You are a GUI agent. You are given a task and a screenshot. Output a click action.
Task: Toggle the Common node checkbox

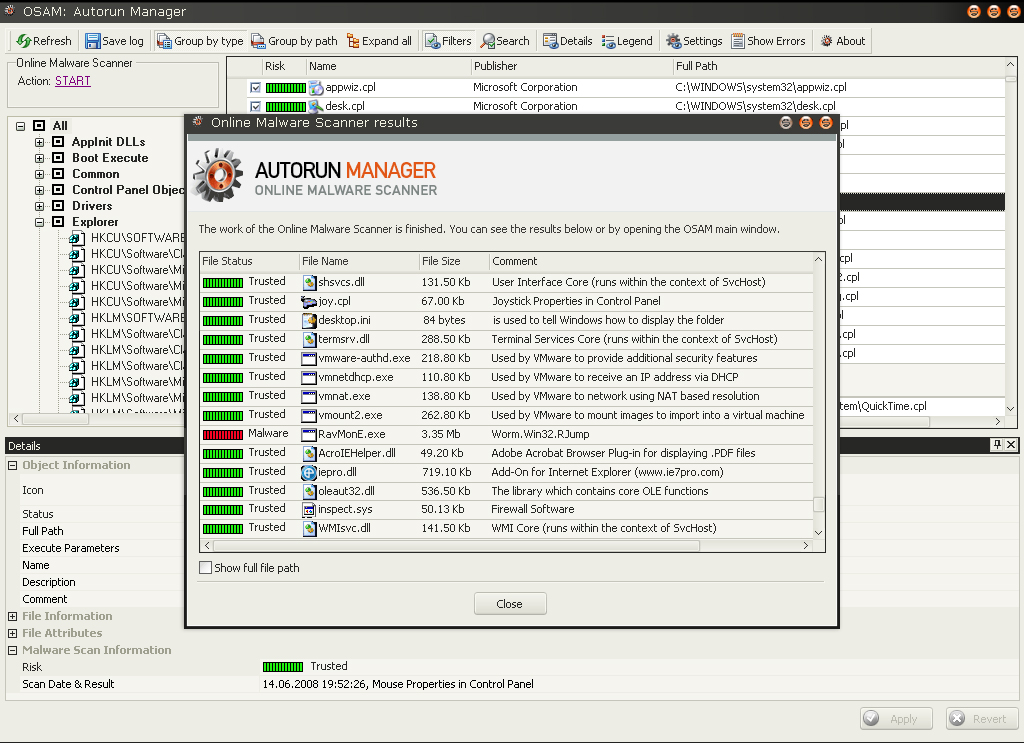tap(58, 174)
